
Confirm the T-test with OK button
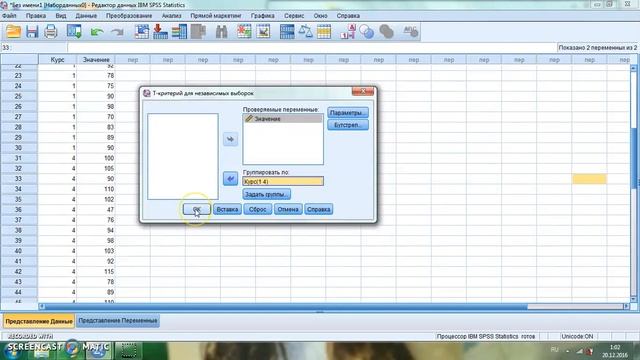click(197, 209)
